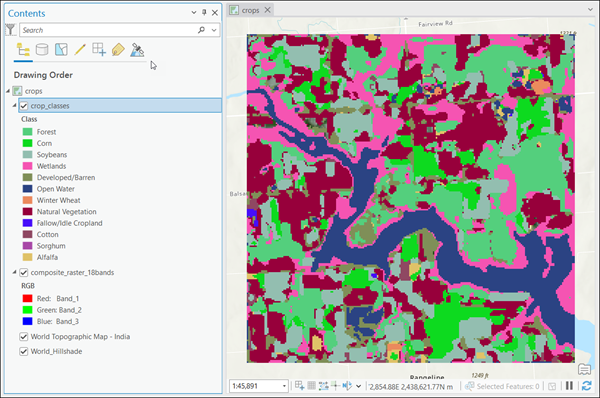Screen dimensions: 600x398
Task: Select the crops map view tab
Action: point(250,10)
